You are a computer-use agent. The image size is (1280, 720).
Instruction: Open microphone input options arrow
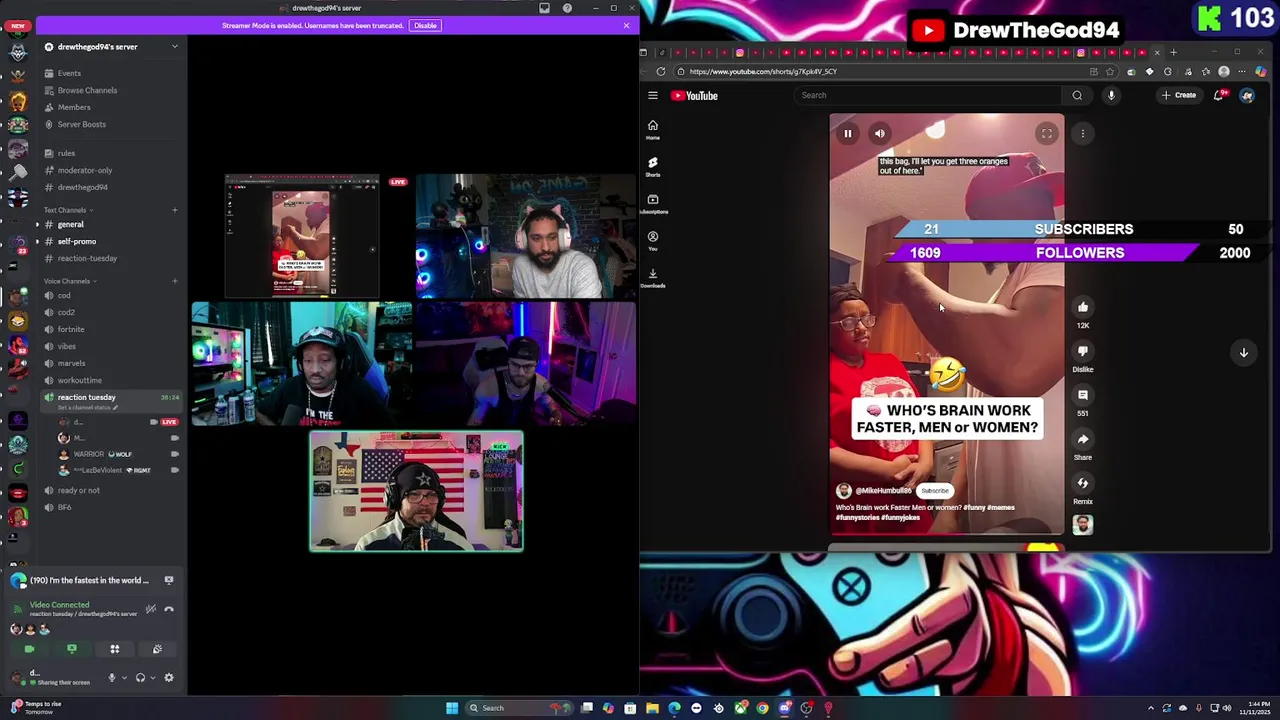point(124,677)
